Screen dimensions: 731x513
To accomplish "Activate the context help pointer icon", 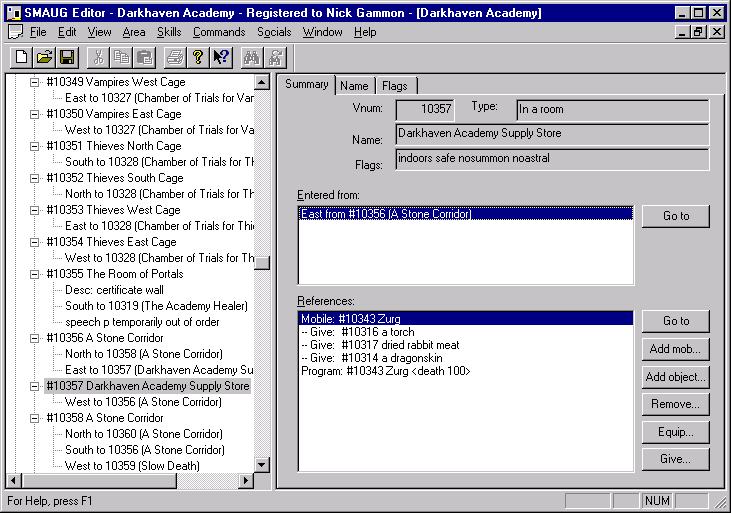I will tap(221, 58).
